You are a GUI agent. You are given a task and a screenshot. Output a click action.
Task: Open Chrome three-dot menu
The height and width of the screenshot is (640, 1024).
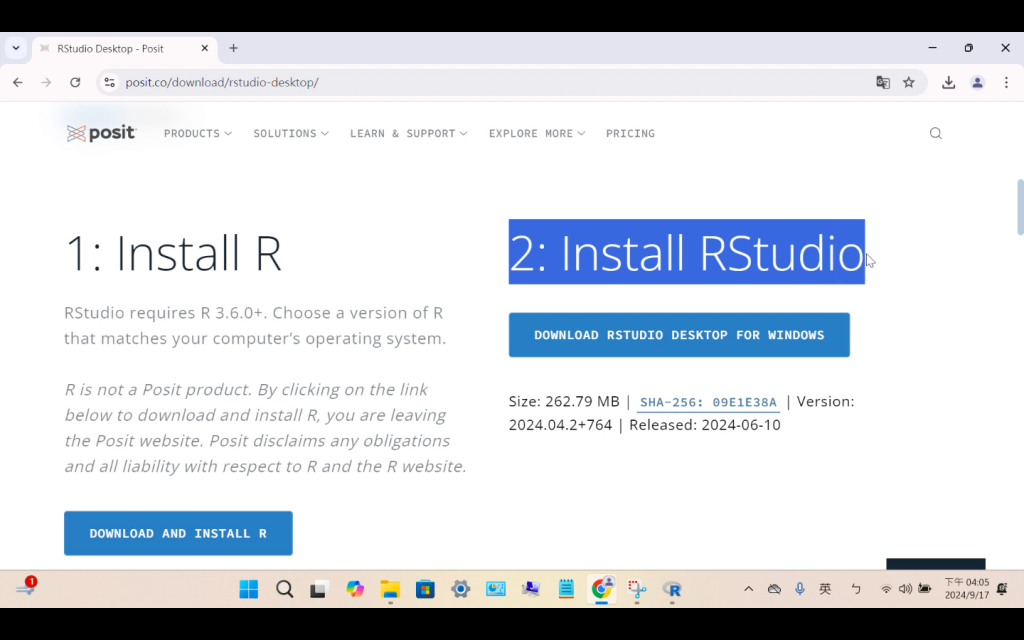1006,82
